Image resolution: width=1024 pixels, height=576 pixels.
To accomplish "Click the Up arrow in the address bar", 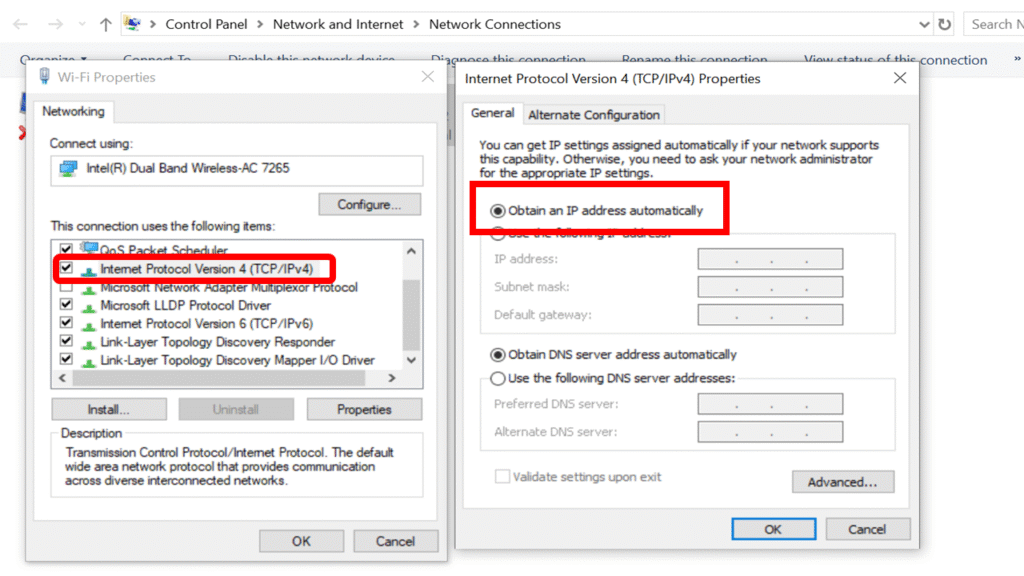I will click(x=106, y=24).
